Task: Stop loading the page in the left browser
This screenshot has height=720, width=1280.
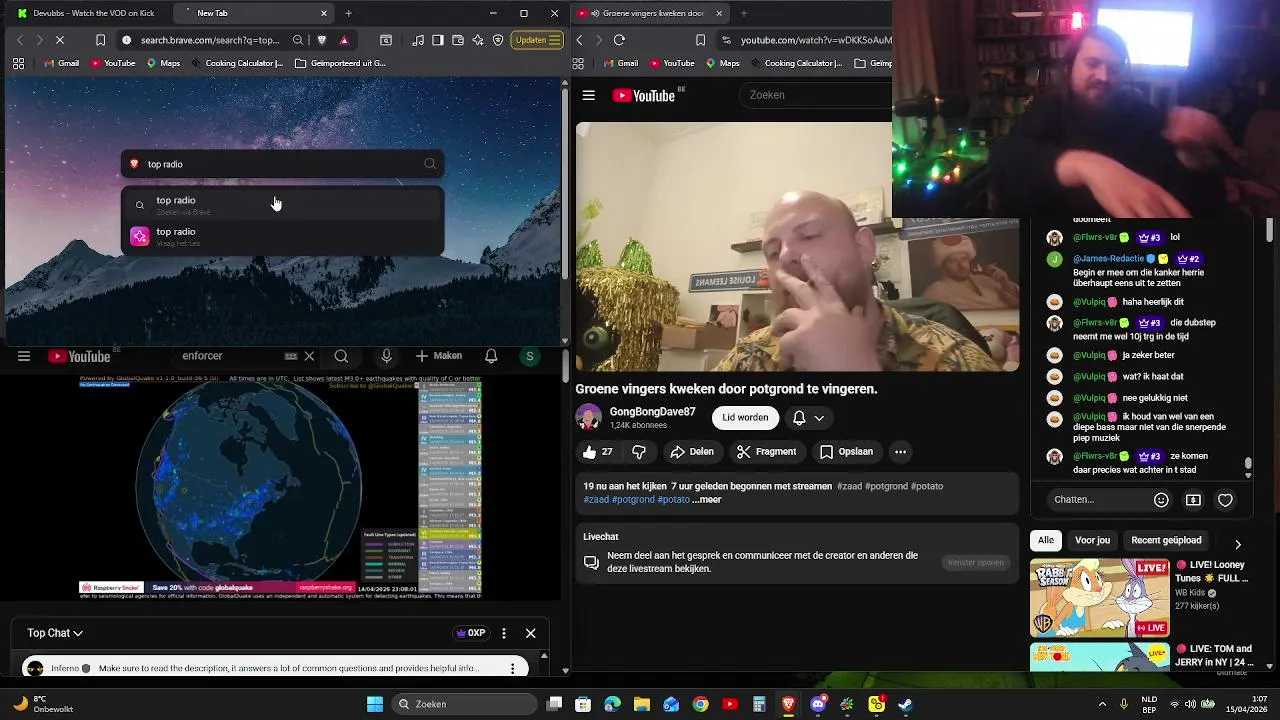Action: coord(60,40)
